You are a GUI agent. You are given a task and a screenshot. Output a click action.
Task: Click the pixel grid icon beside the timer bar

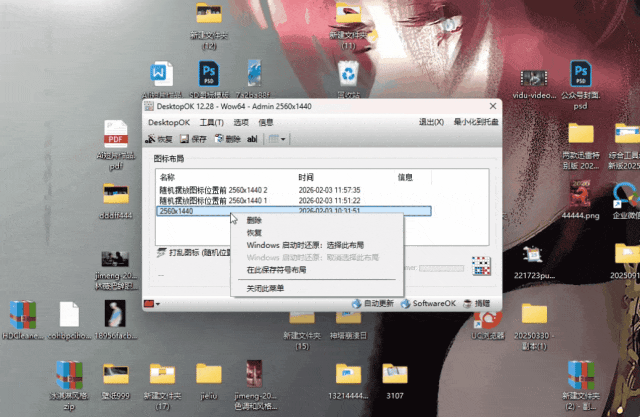click(481, 266)
